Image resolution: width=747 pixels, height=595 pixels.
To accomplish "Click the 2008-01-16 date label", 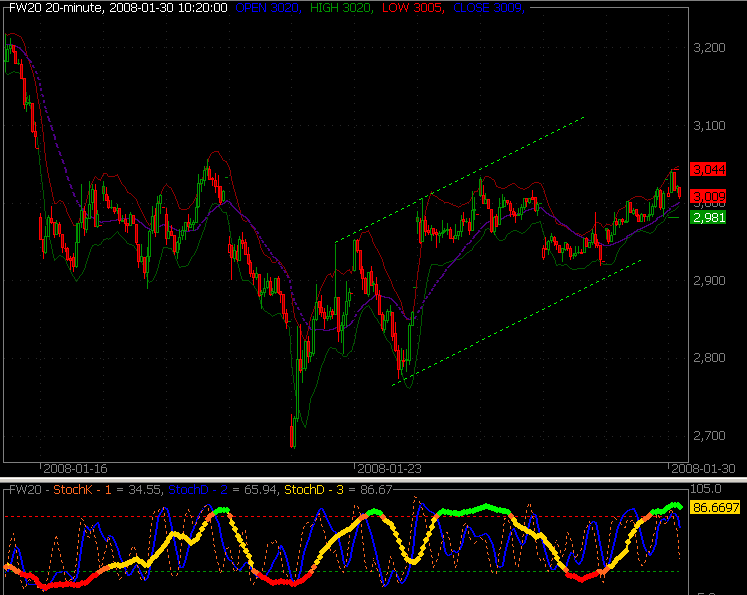I will (75, 469).
